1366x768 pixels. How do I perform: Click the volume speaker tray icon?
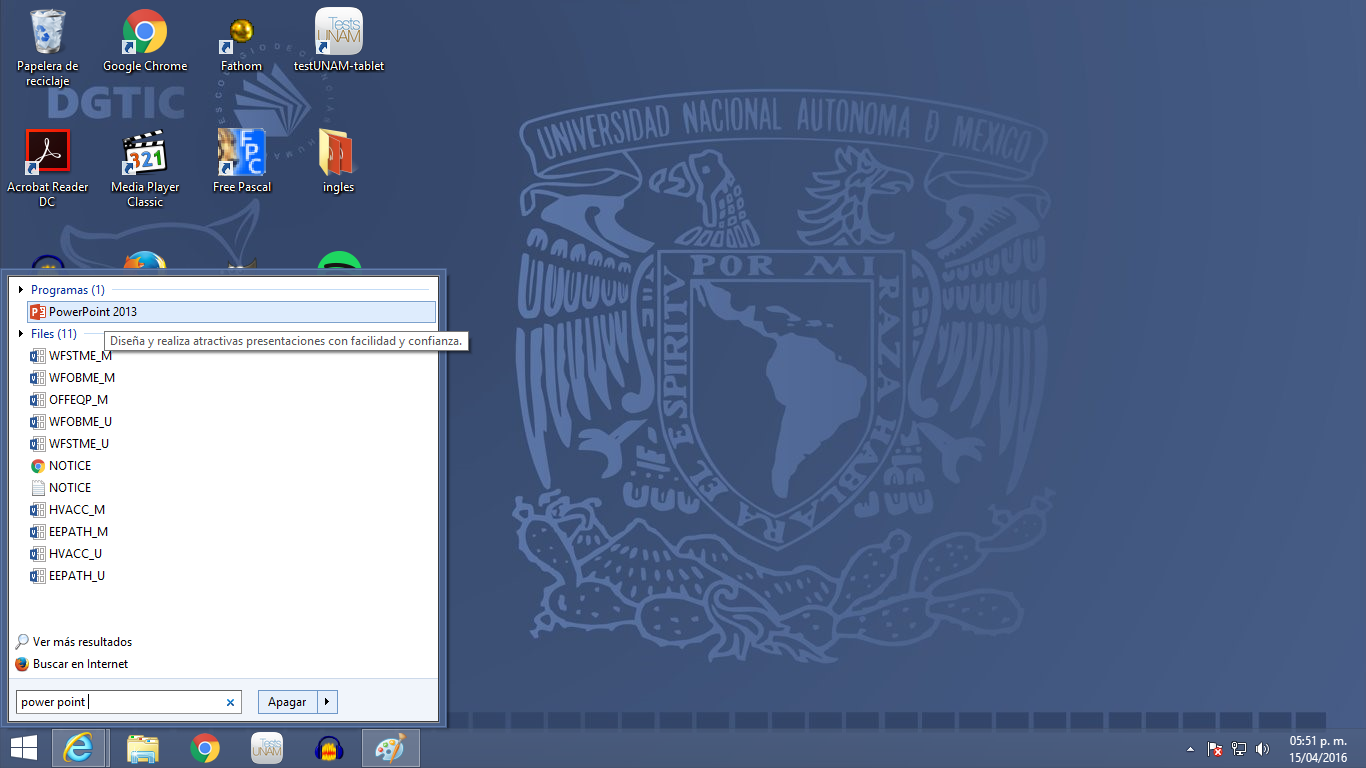[x=1263, y=748]
